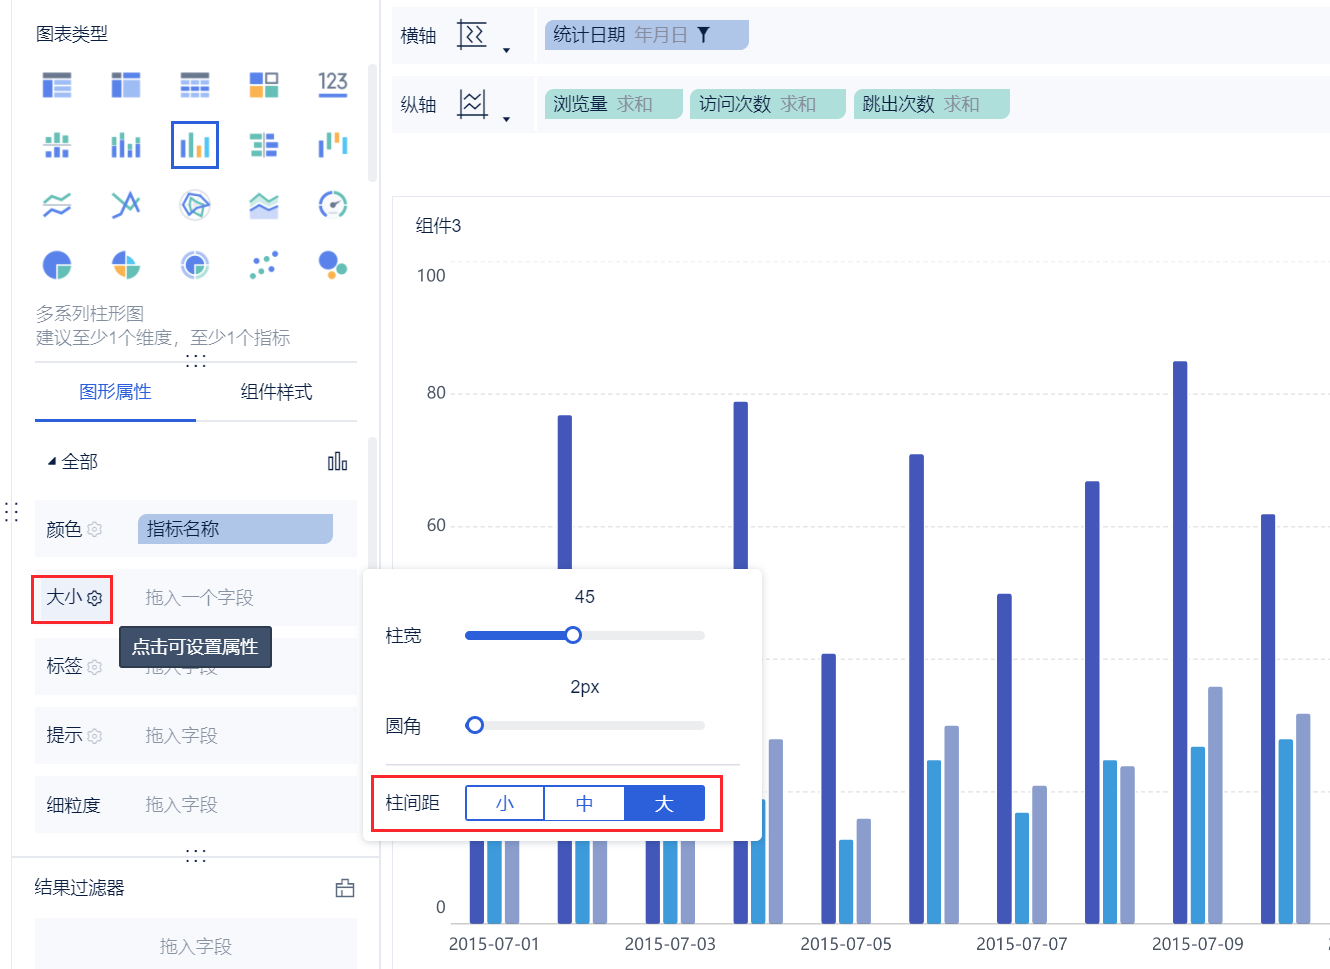Image resolution: width=1330 pixels, height=969 pixels.
Task: Open the 跳出次数 求和 field dropdown
Action: point(932,104)
